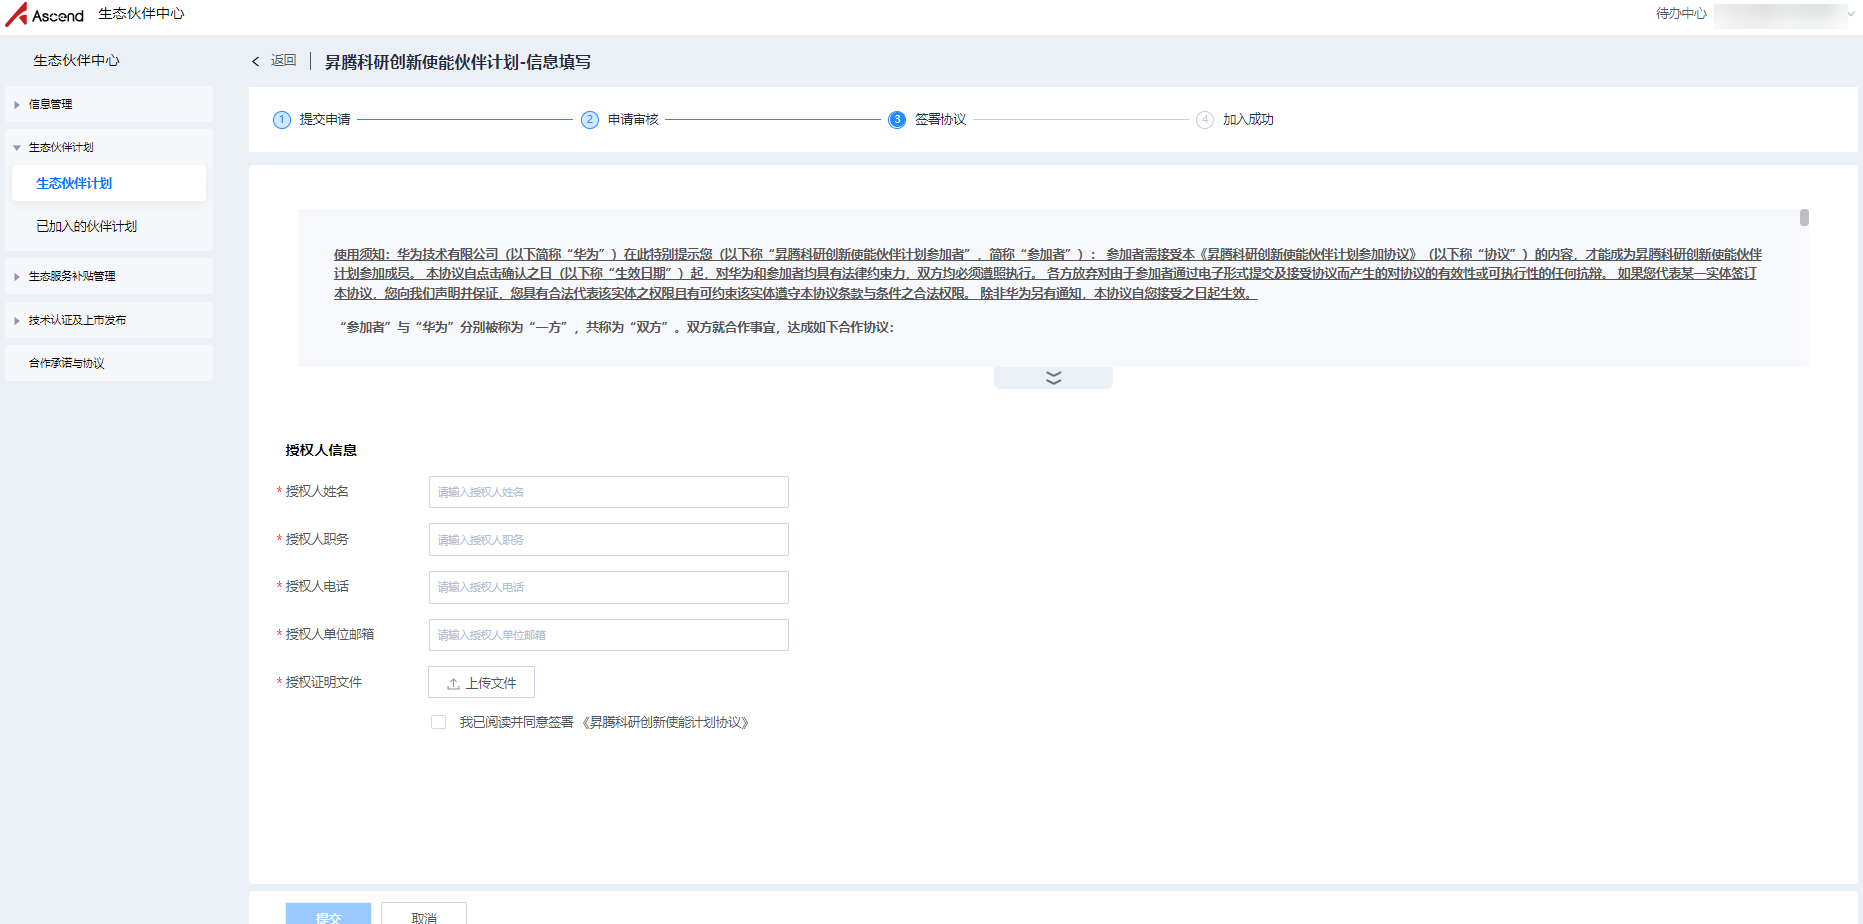Click the 授权人信息 section heading

pos(321,450)
